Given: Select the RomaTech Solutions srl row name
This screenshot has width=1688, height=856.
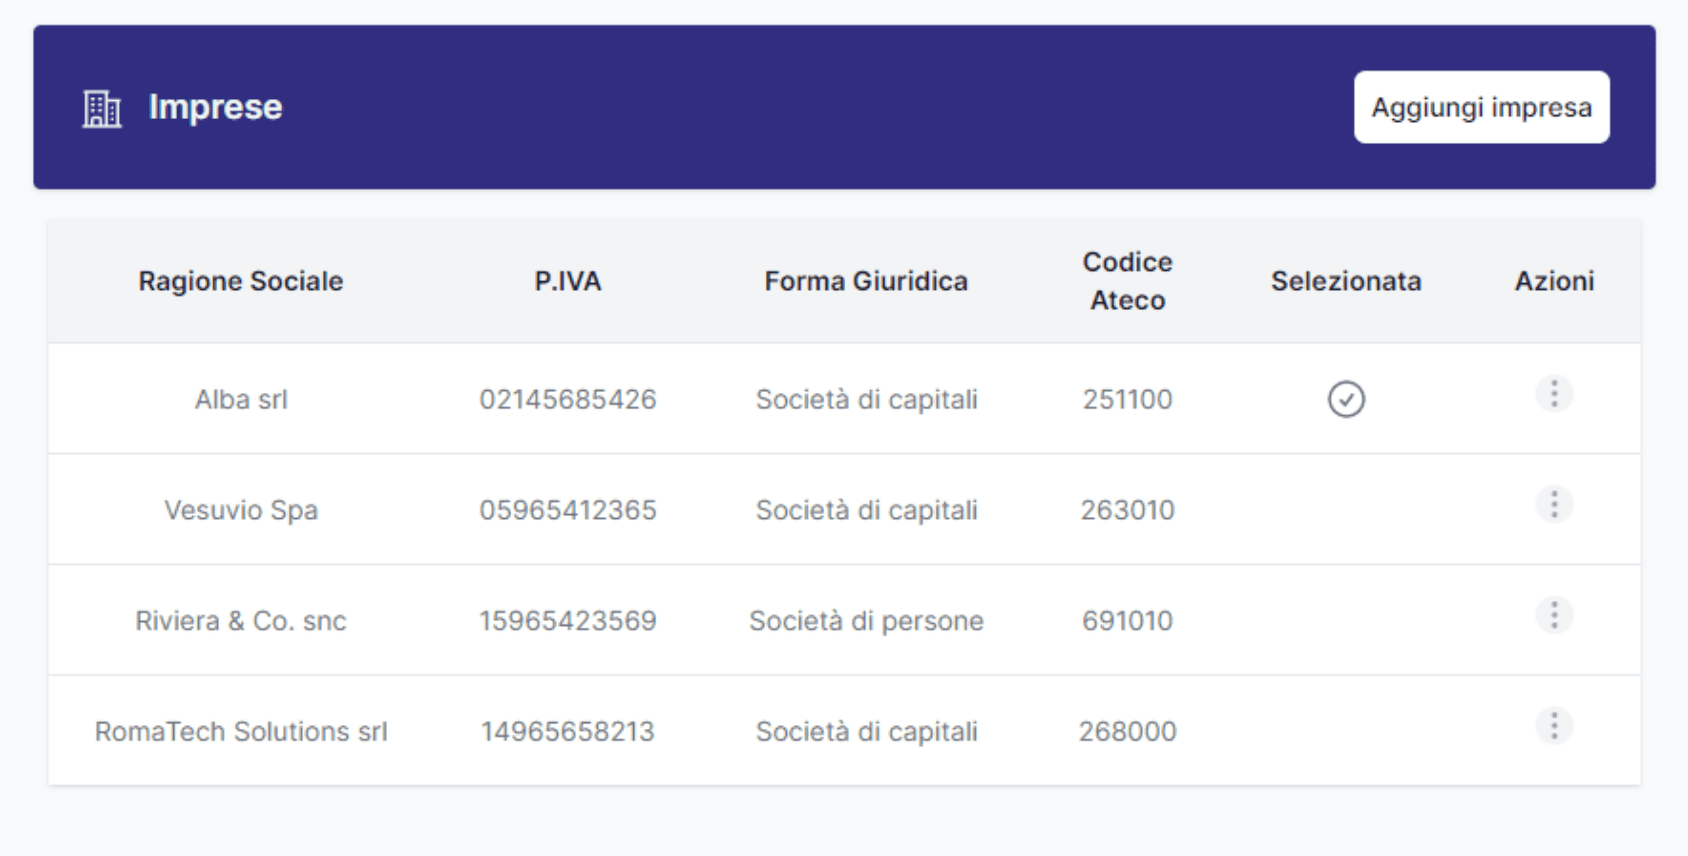Looking at the screenshot, I should [x=241, y=732].
